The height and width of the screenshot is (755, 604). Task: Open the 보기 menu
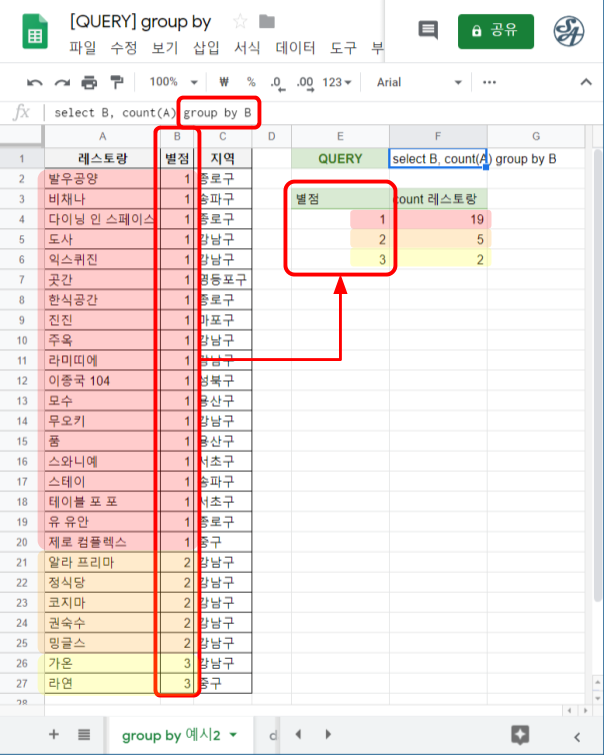tap(165, 48)
